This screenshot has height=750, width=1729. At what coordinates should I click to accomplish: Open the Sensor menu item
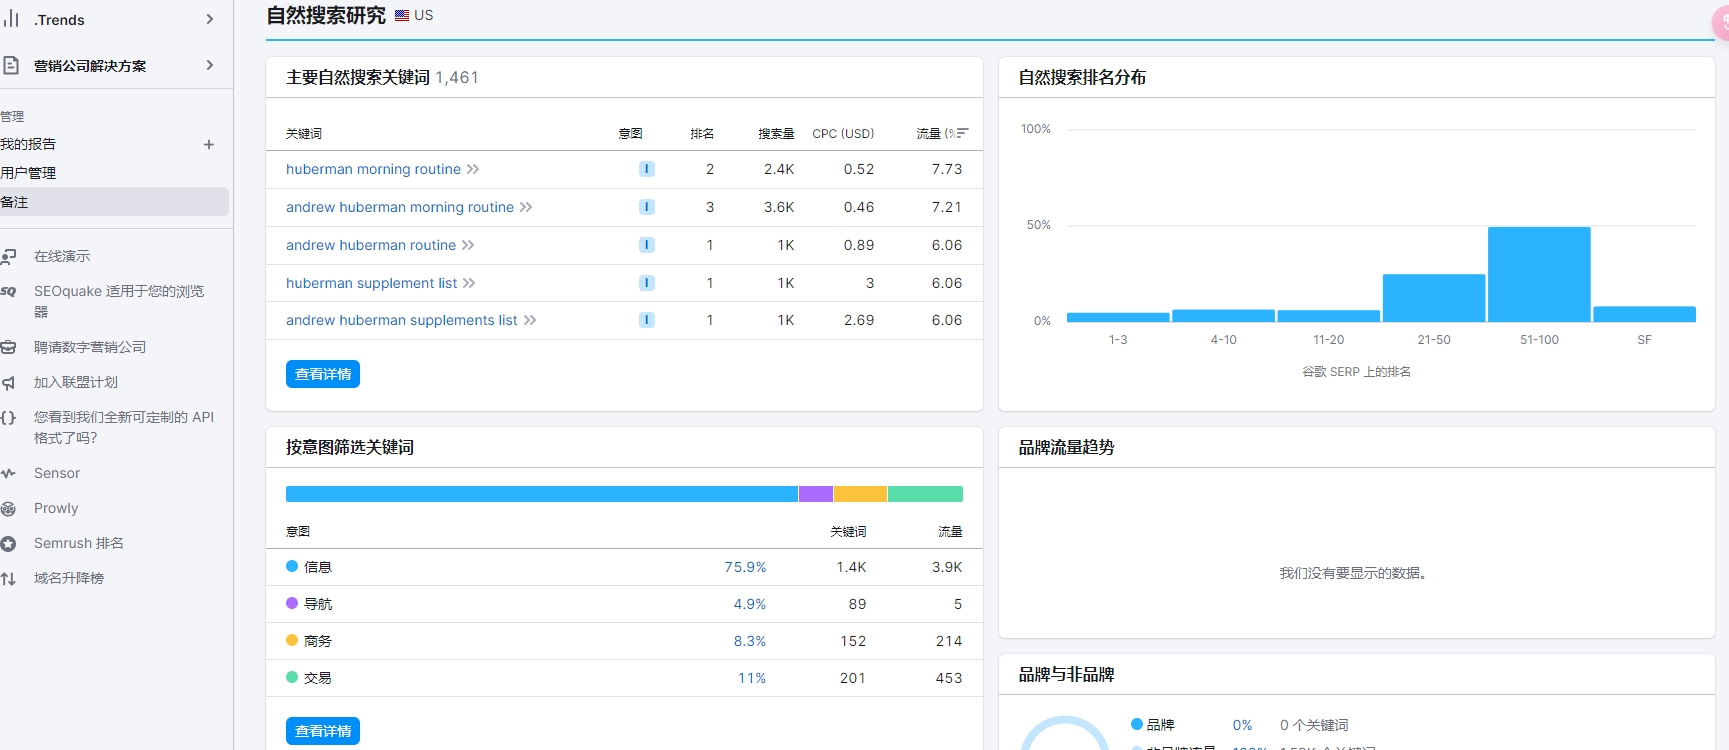[x=57, y=473]
